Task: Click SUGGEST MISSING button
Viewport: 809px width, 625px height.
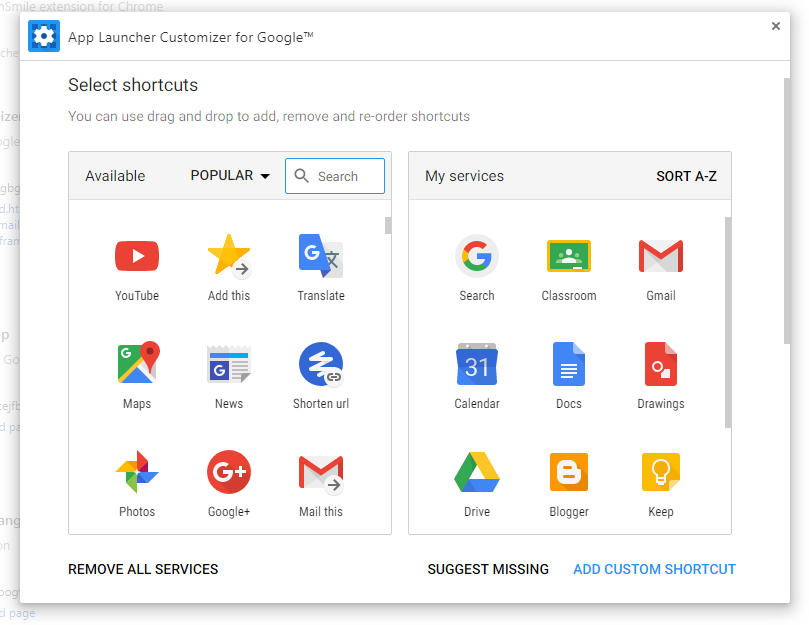Action: click(488, 569)
